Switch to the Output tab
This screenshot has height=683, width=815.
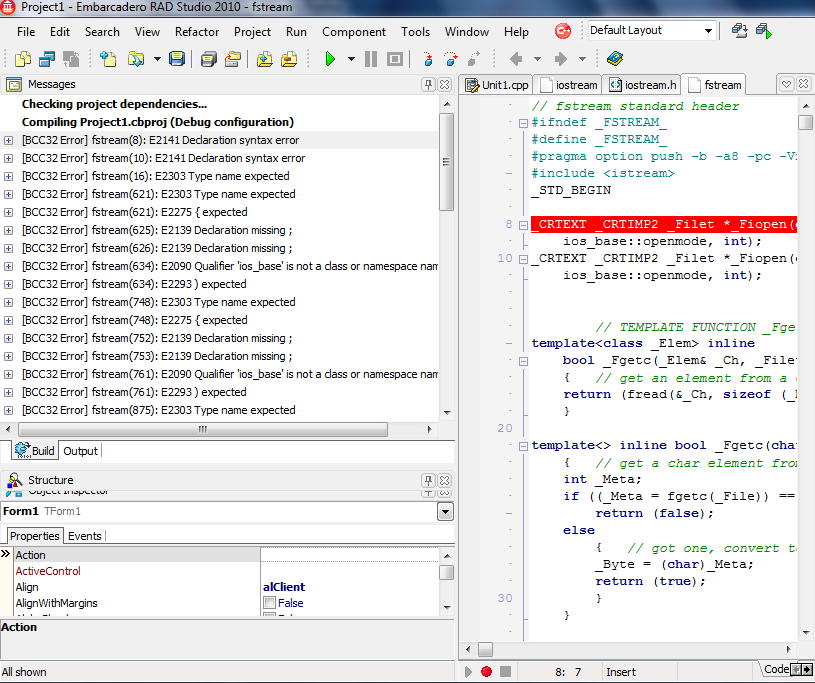click(81, 451)
